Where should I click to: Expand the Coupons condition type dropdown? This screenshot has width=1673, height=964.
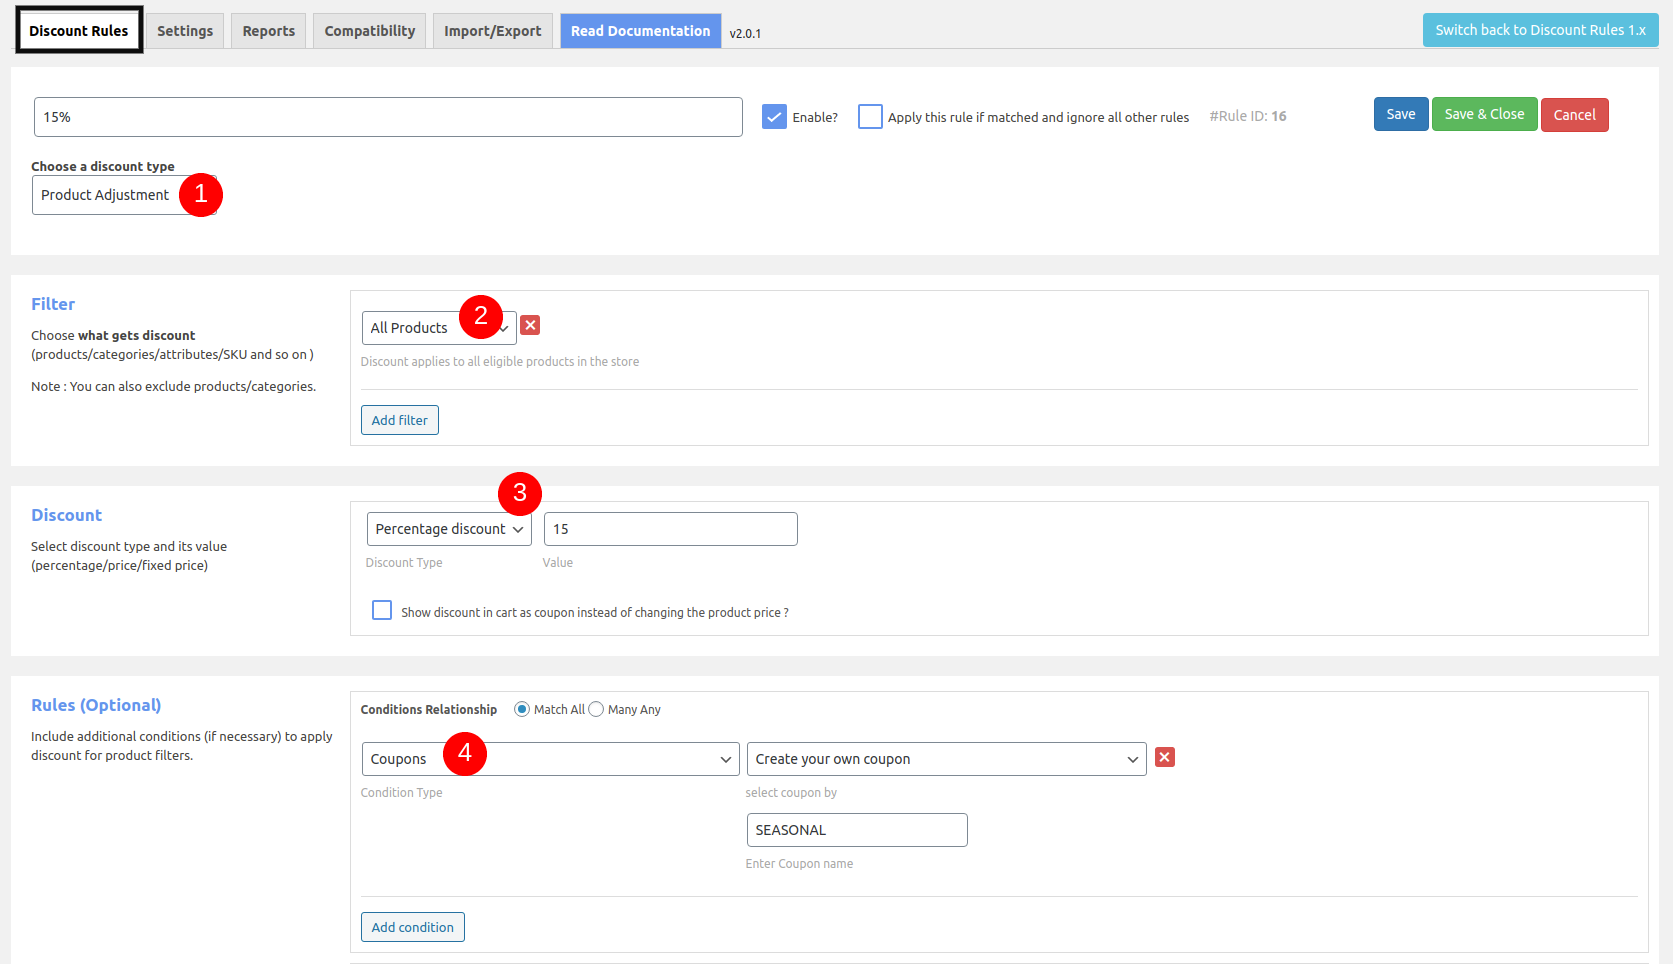point(550,759)
